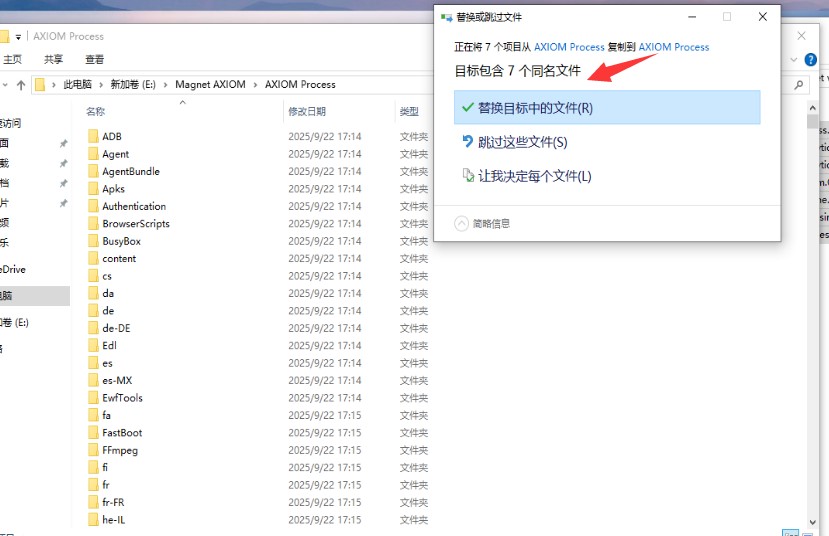Expand chevron after 新加卷 (E:) in breadcrumb

168,85
